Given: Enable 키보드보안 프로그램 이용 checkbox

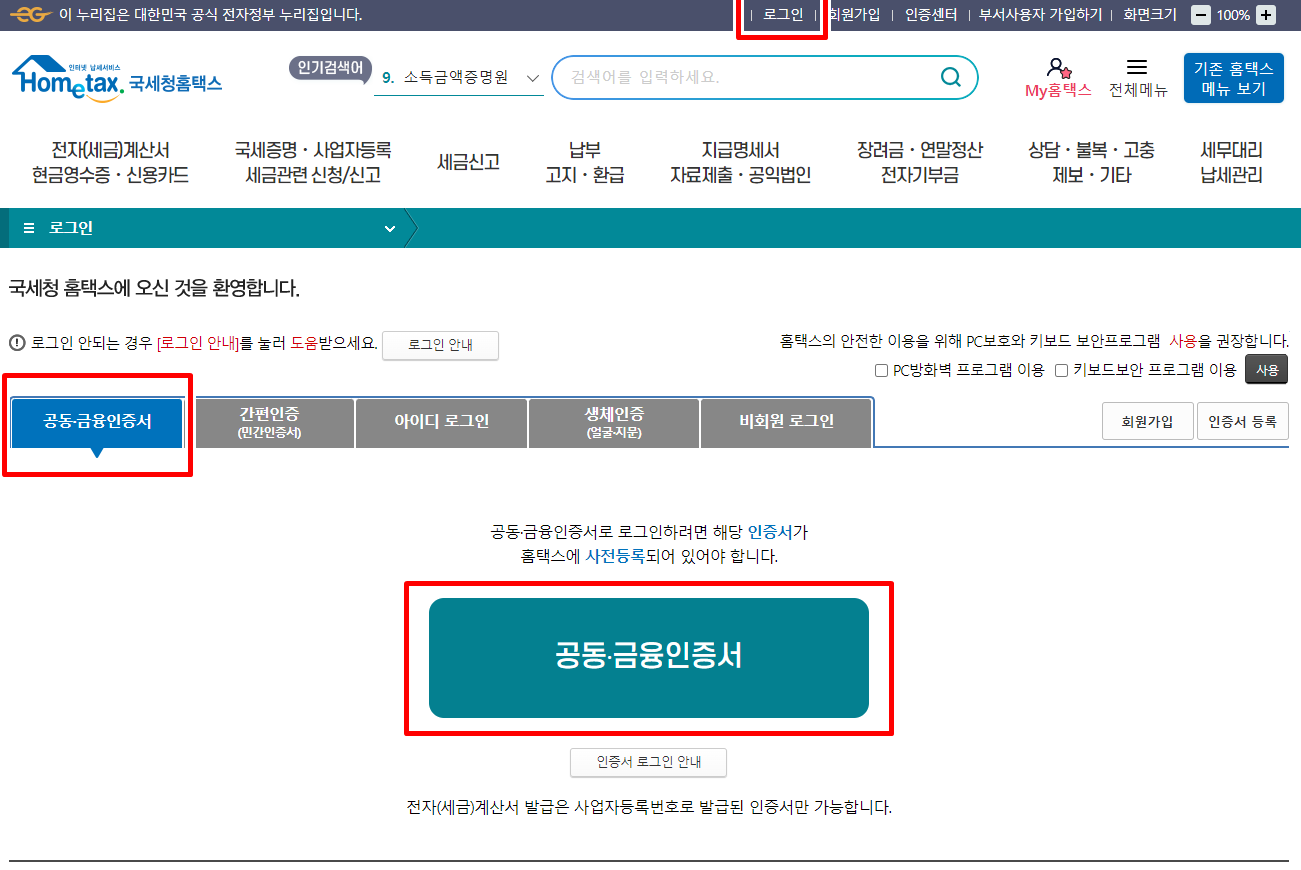Looking at the screenshot, I should click(1062, 370).
